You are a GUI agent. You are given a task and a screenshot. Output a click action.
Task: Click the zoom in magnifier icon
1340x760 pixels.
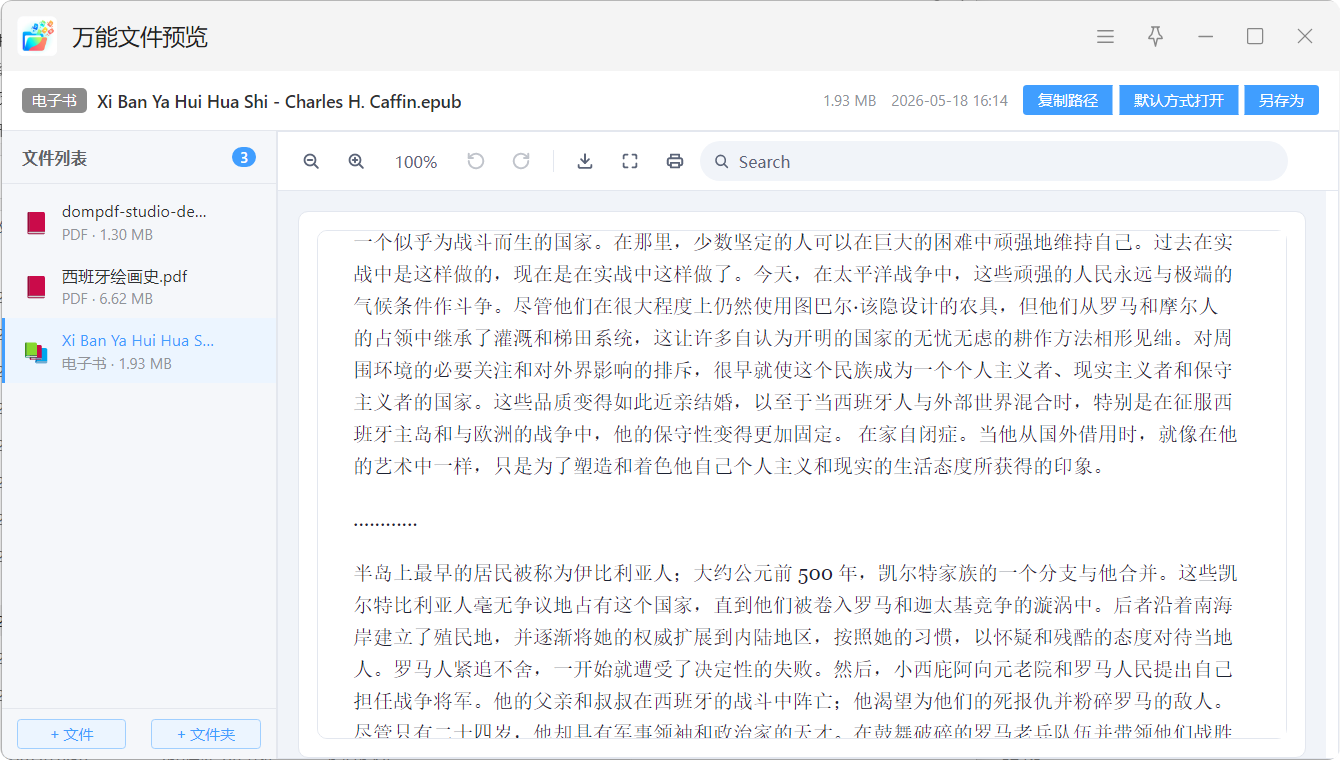(356, 162)
